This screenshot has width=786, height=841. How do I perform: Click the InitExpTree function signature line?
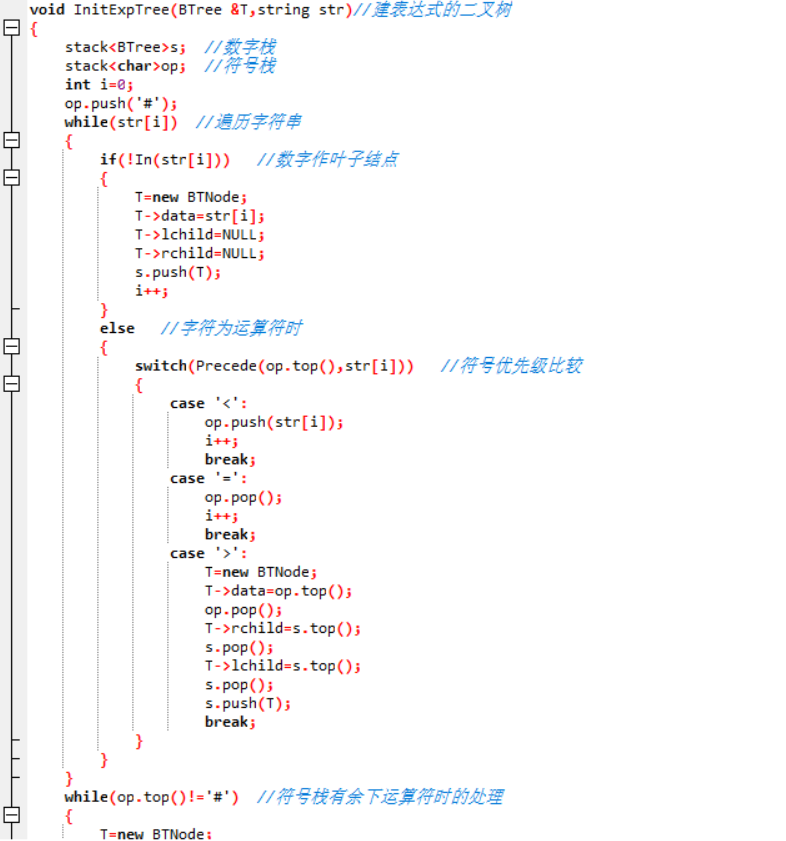pos(190,10)
